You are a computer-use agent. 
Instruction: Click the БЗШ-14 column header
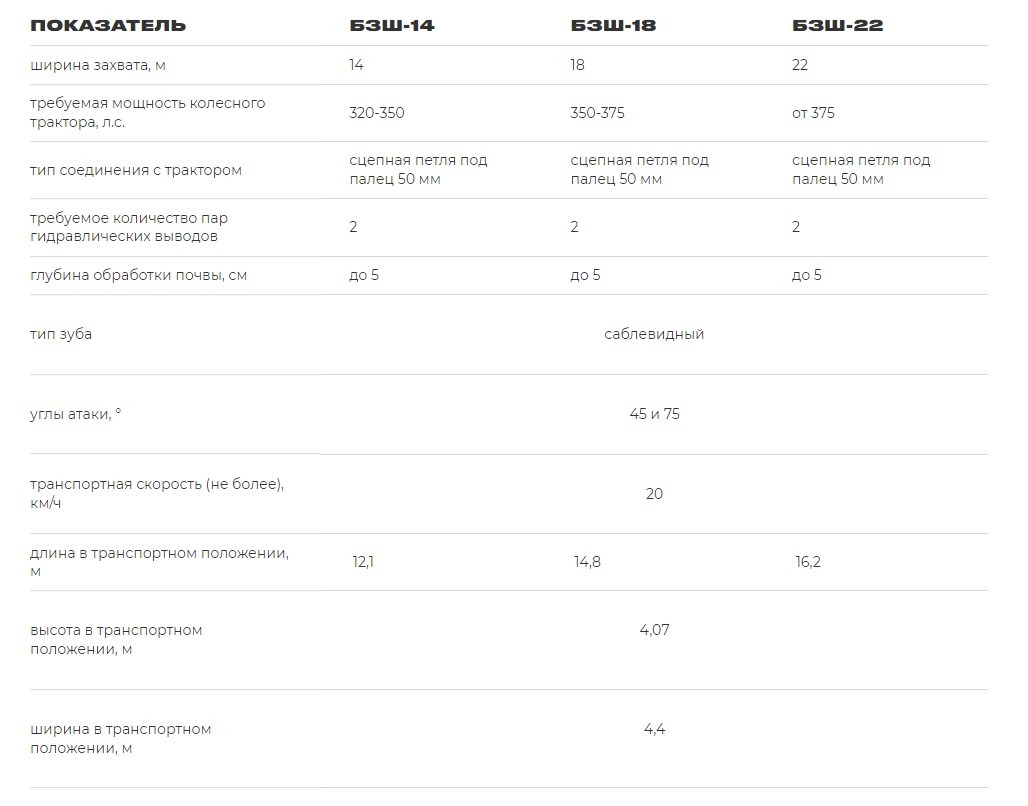392,25
